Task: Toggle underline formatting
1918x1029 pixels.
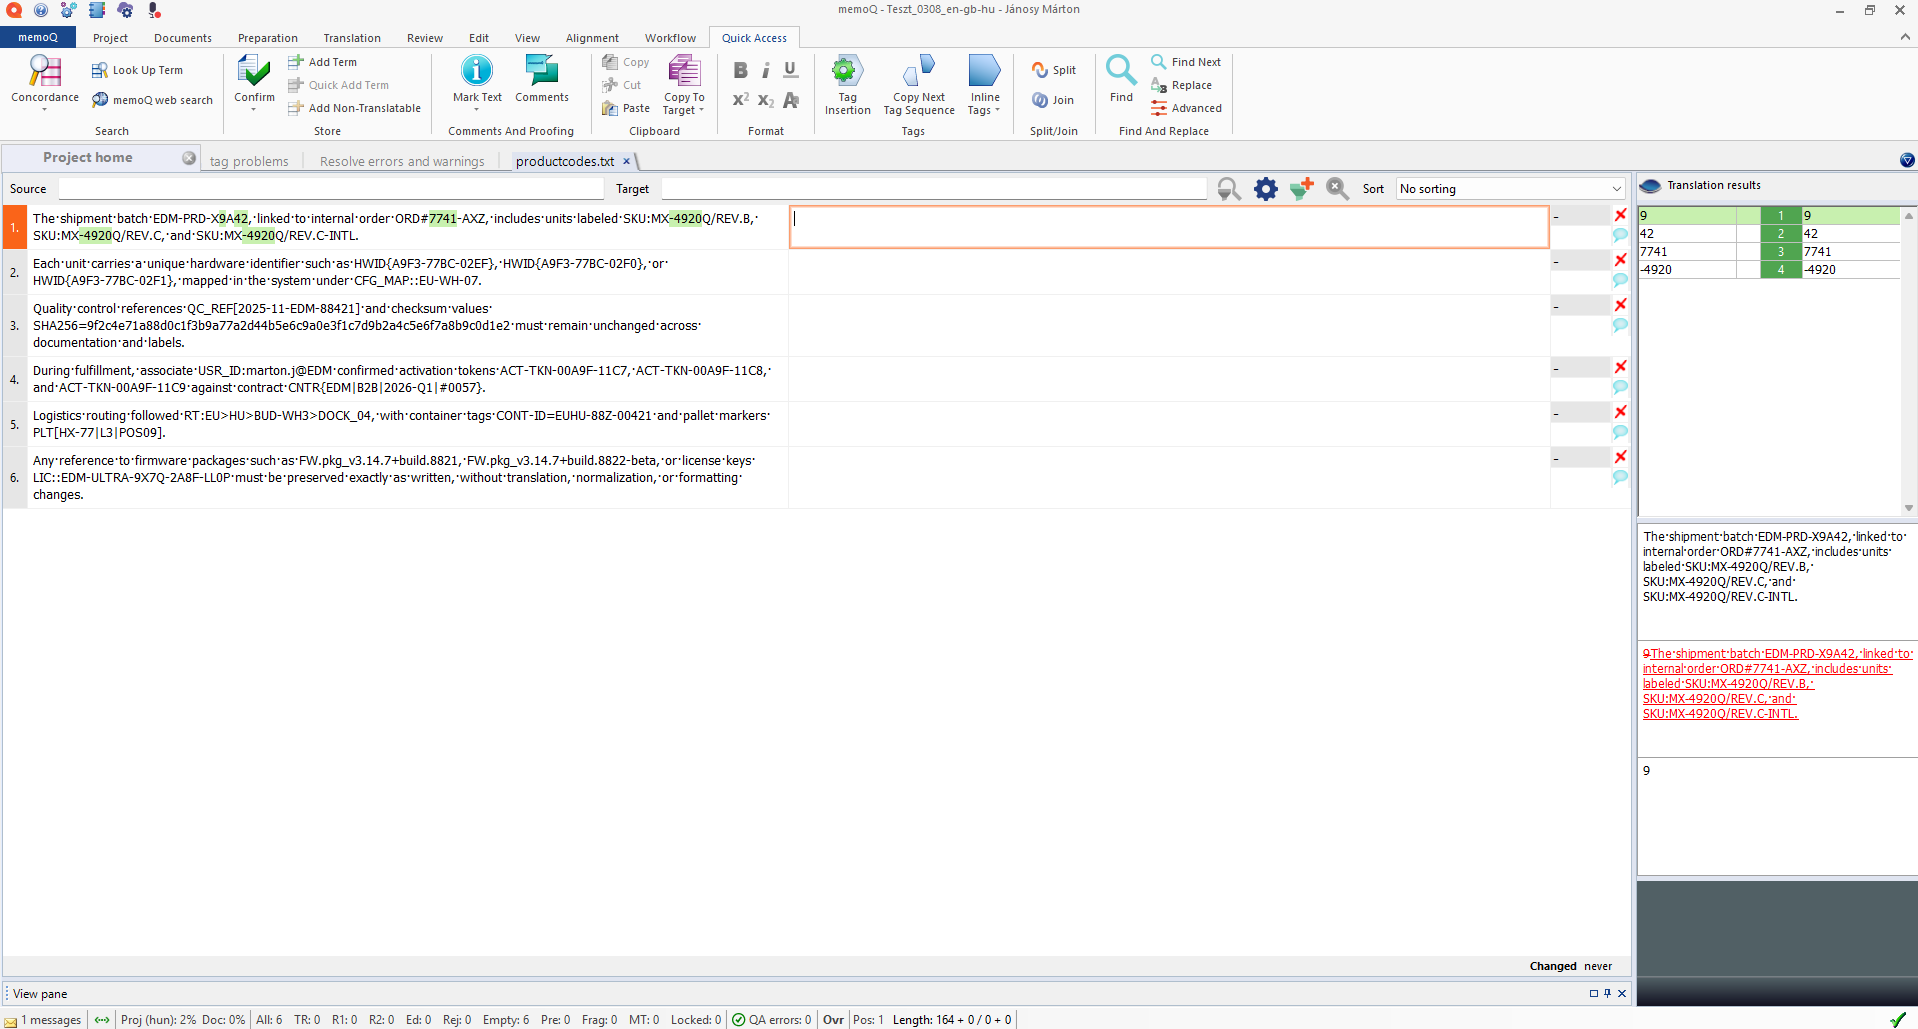Action: pos(790,70)
